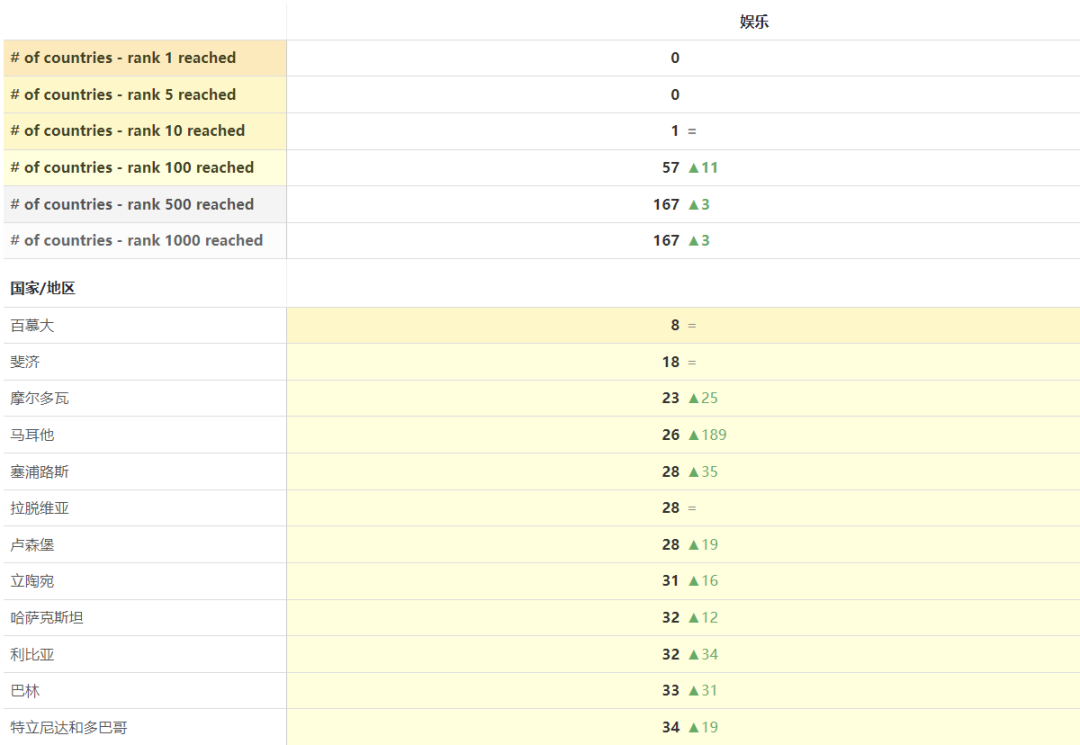1080x745 pixels.
Task: Click the value 0 for rank 5 reached
Action: (x=675, y=94)
